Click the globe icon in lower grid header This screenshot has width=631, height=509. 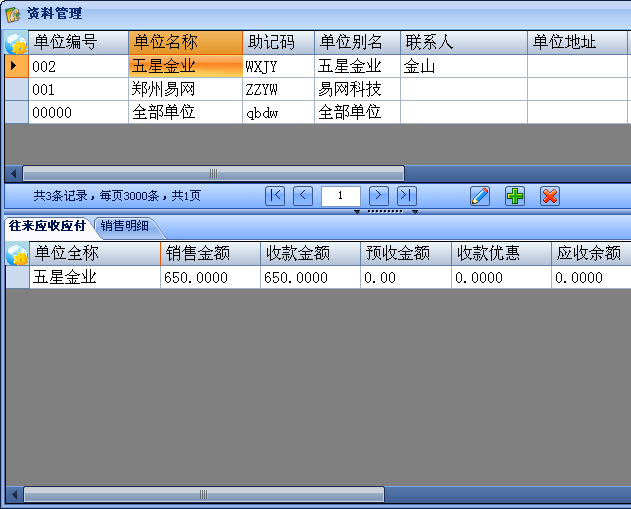[17, 254]
